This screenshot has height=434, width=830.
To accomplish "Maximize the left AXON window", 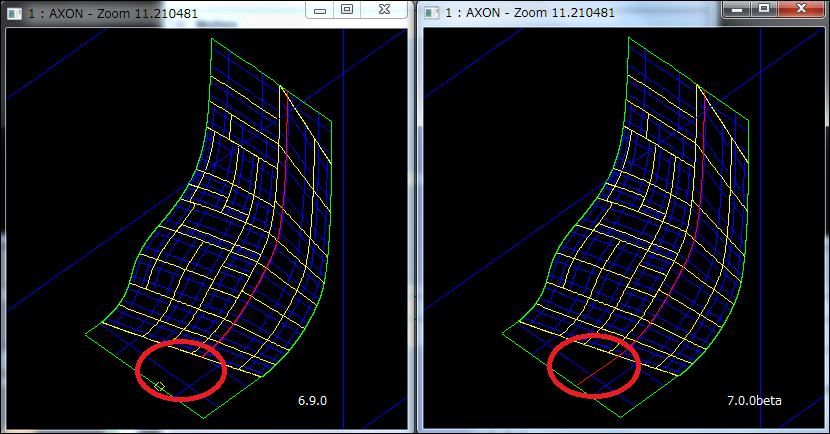I will 347,9.
